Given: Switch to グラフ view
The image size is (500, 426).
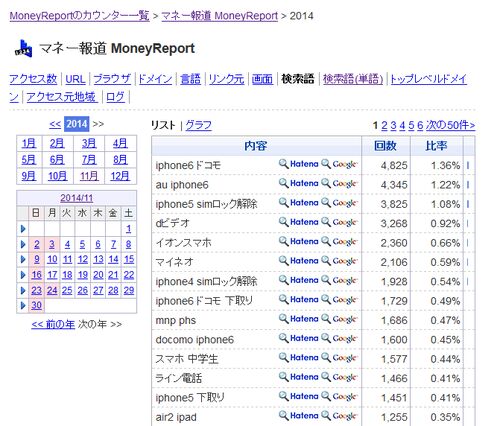Looking at the screenshot, I should 199,125.
